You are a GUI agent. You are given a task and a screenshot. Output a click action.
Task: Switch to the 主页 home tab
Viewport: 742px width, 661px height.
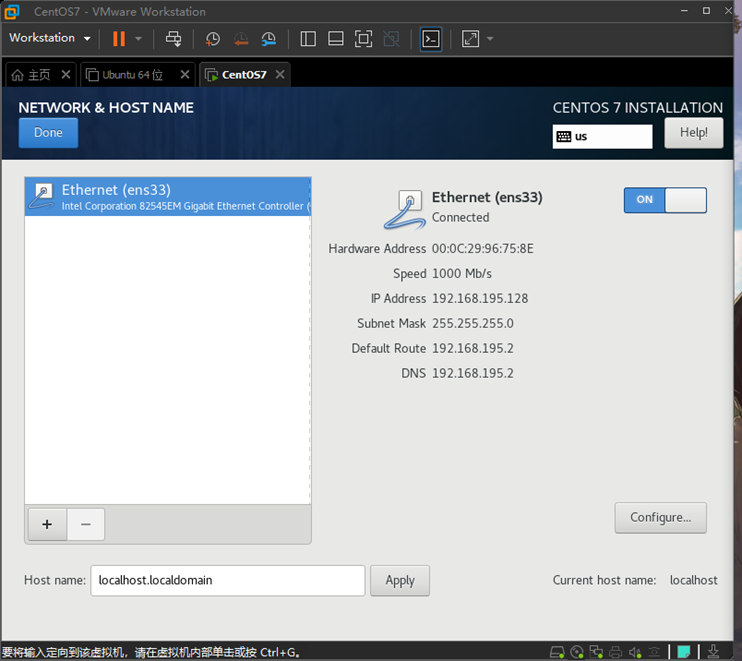point(31,75)
